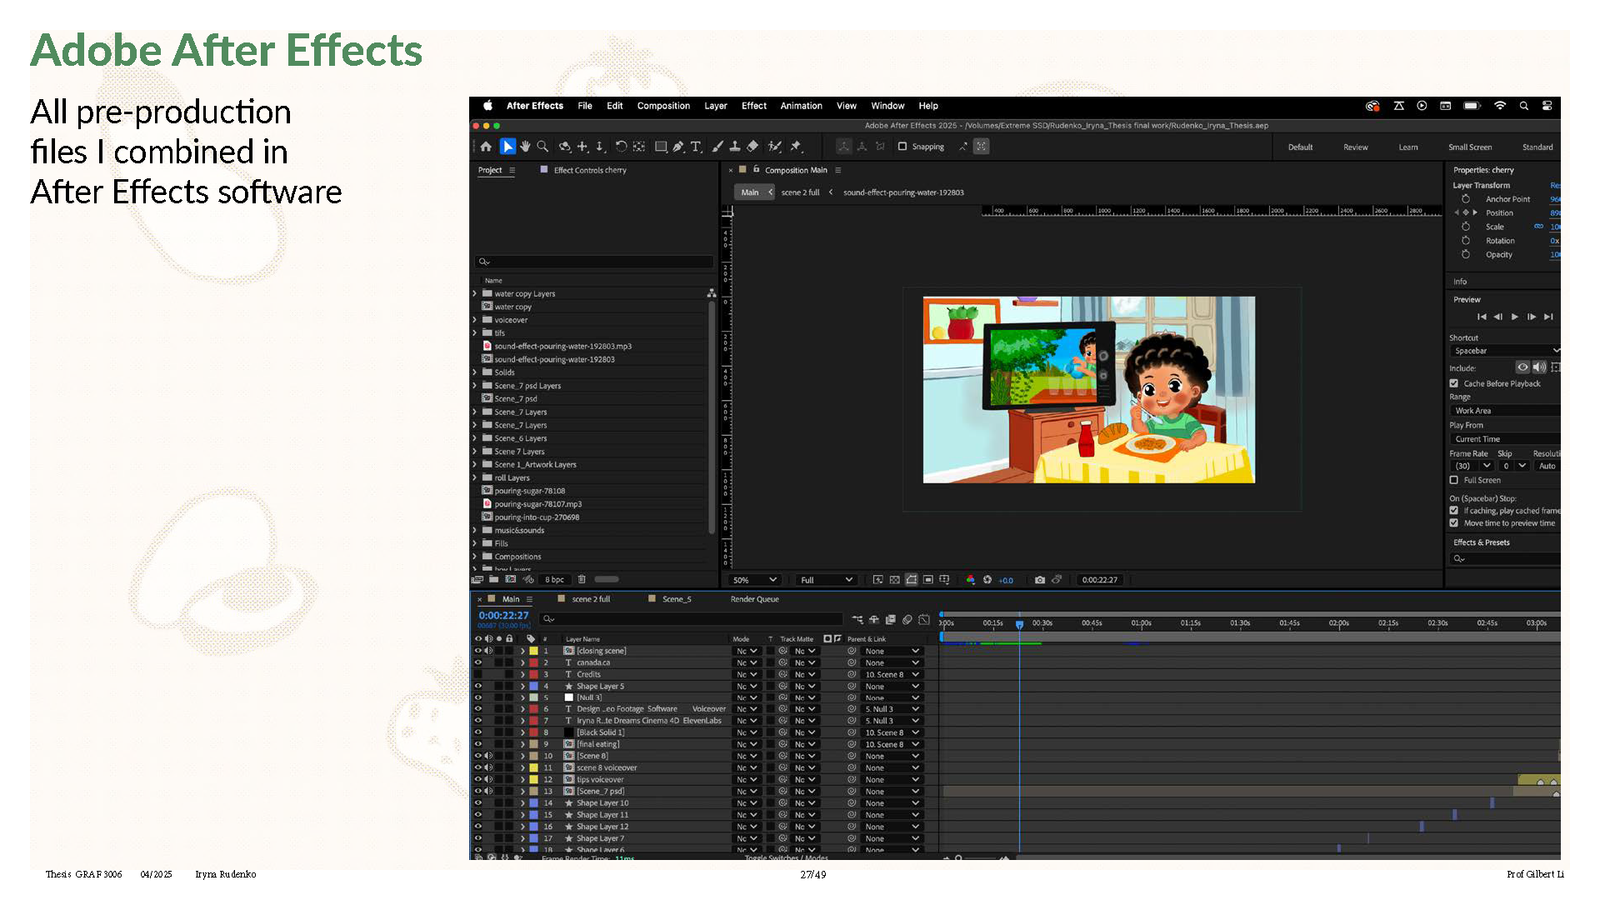The width and height of the screenshot is (1600, 900).
Task: Open the Full resolution dropdown
Action: click(x=826, y=580)
